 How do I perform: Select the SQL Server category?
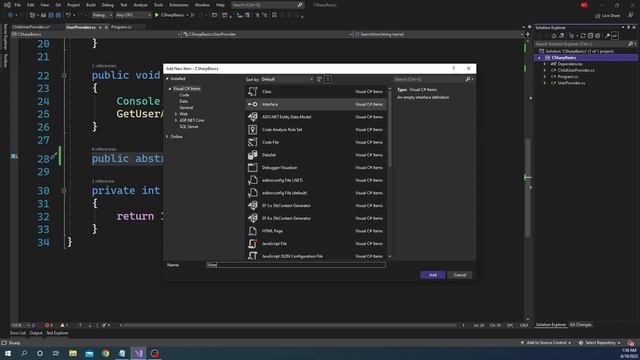coord(189,127)
